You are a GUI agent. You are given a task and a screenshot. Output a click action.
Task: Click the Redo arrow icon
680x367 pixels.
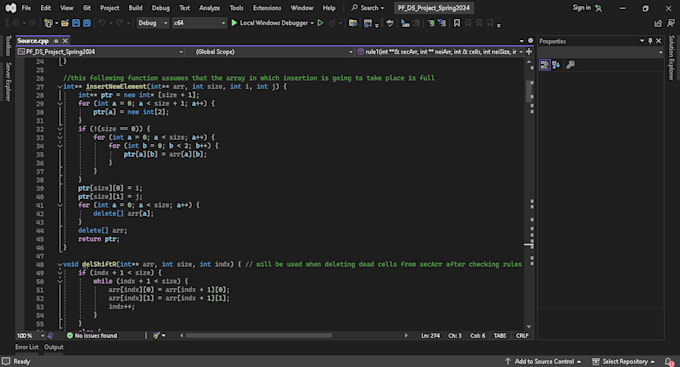[x=119, y=23]
